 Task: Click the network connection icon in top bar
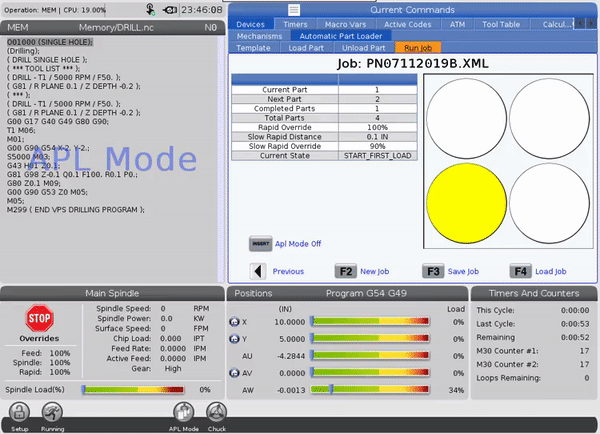point(151,9)
